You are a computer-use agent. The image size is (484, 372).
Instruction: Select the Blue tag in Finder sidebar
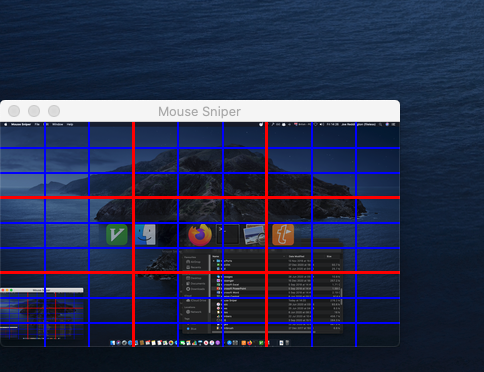coord(191,329)
